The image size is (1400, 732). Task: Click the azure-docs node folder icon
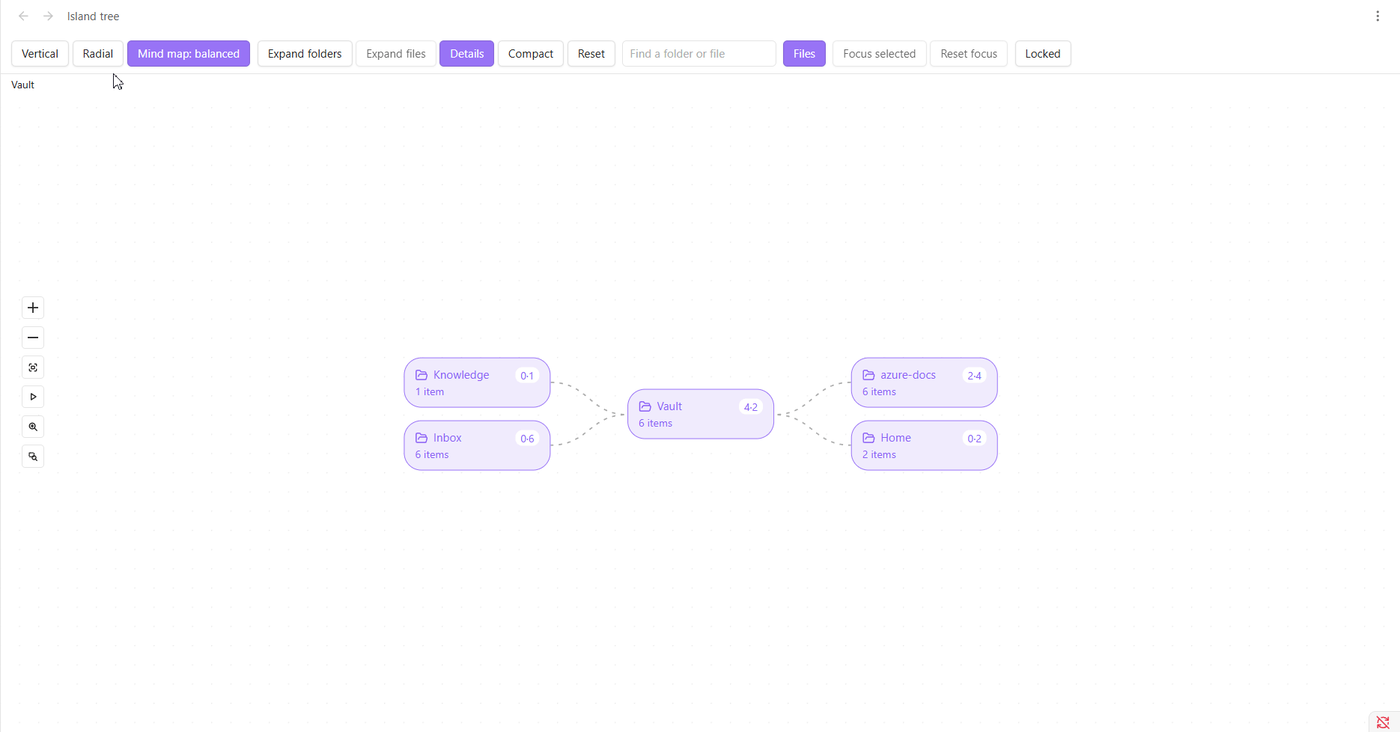click(869, 375)
